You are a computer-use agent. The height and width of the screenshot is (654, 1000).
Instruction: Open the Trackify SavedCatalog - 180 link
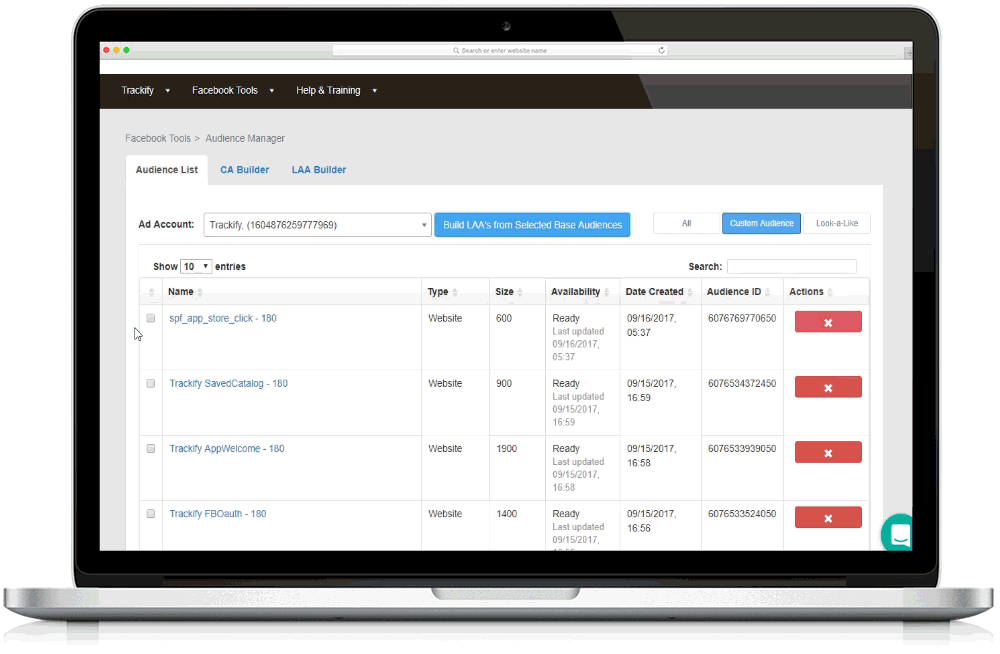pyautogui.click(x=228, y=383)
